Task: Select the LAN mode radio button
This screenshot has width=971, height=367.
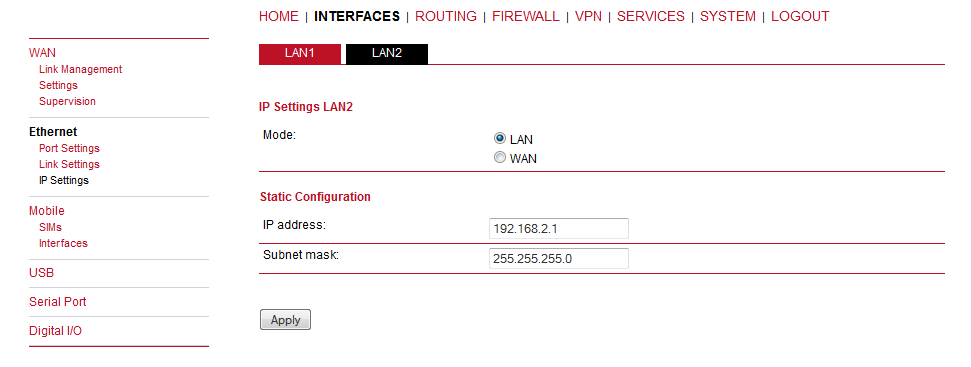Action: [500, 139]
